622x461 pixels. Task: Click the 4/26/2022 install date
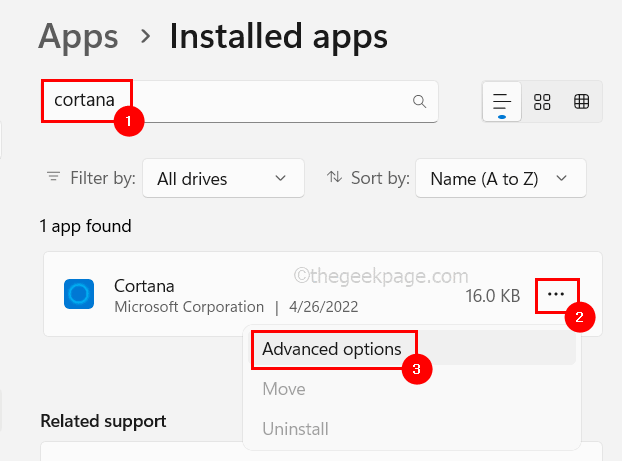324,307
